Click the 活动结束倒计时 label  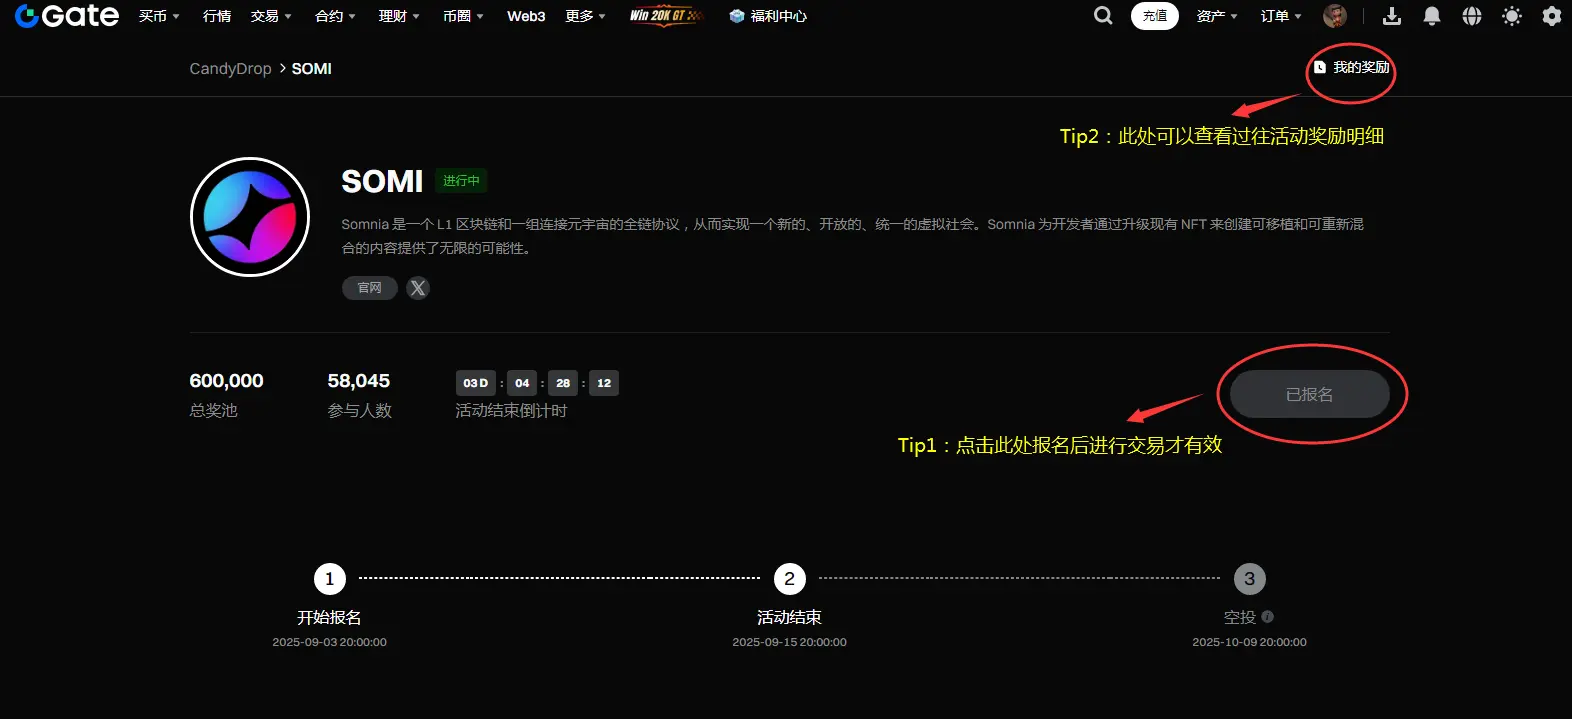click(x=511, y=411)
